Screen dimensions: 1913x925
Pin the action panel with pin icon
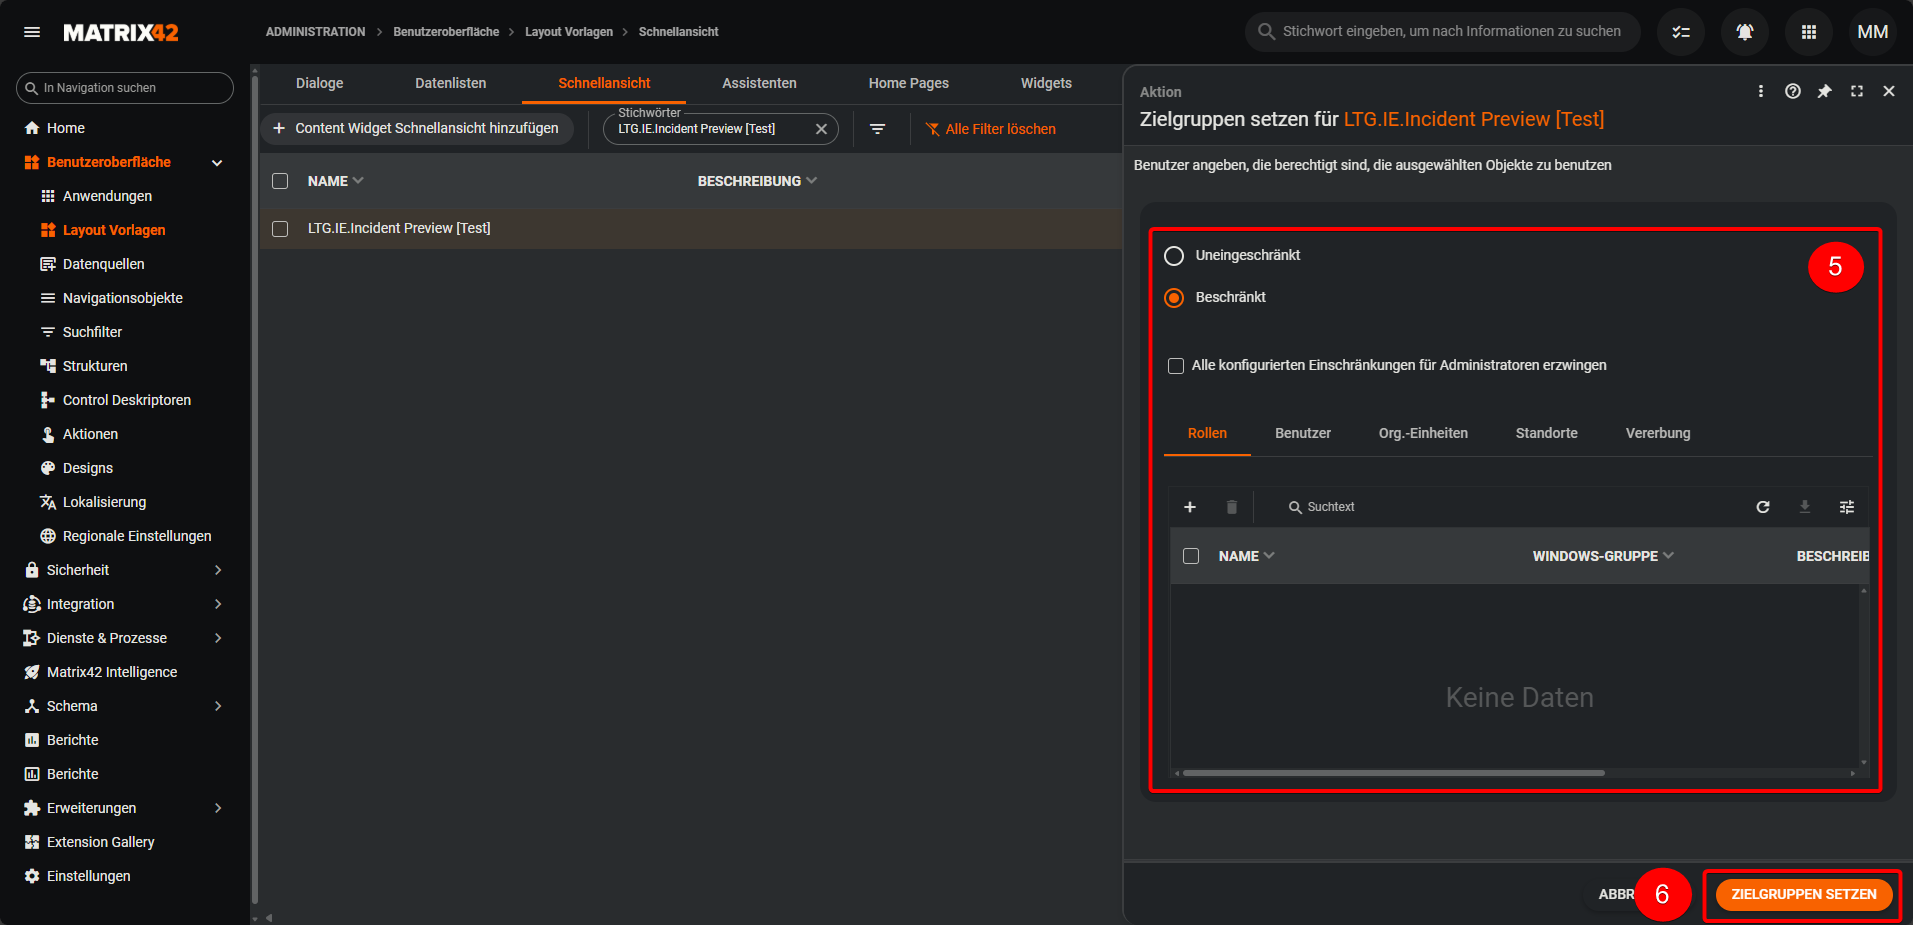click(x=1824, y=91)
